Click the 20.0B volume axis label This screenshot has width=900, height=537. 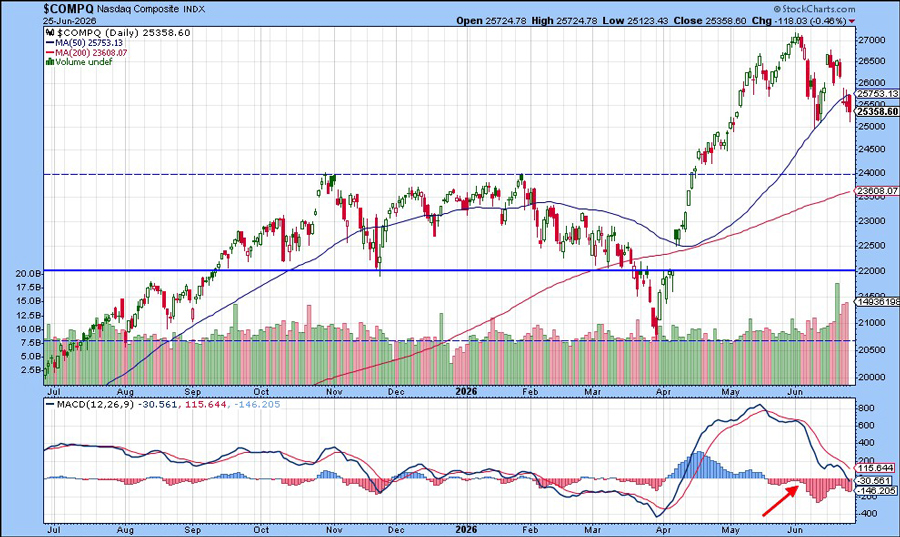point(29,274)
